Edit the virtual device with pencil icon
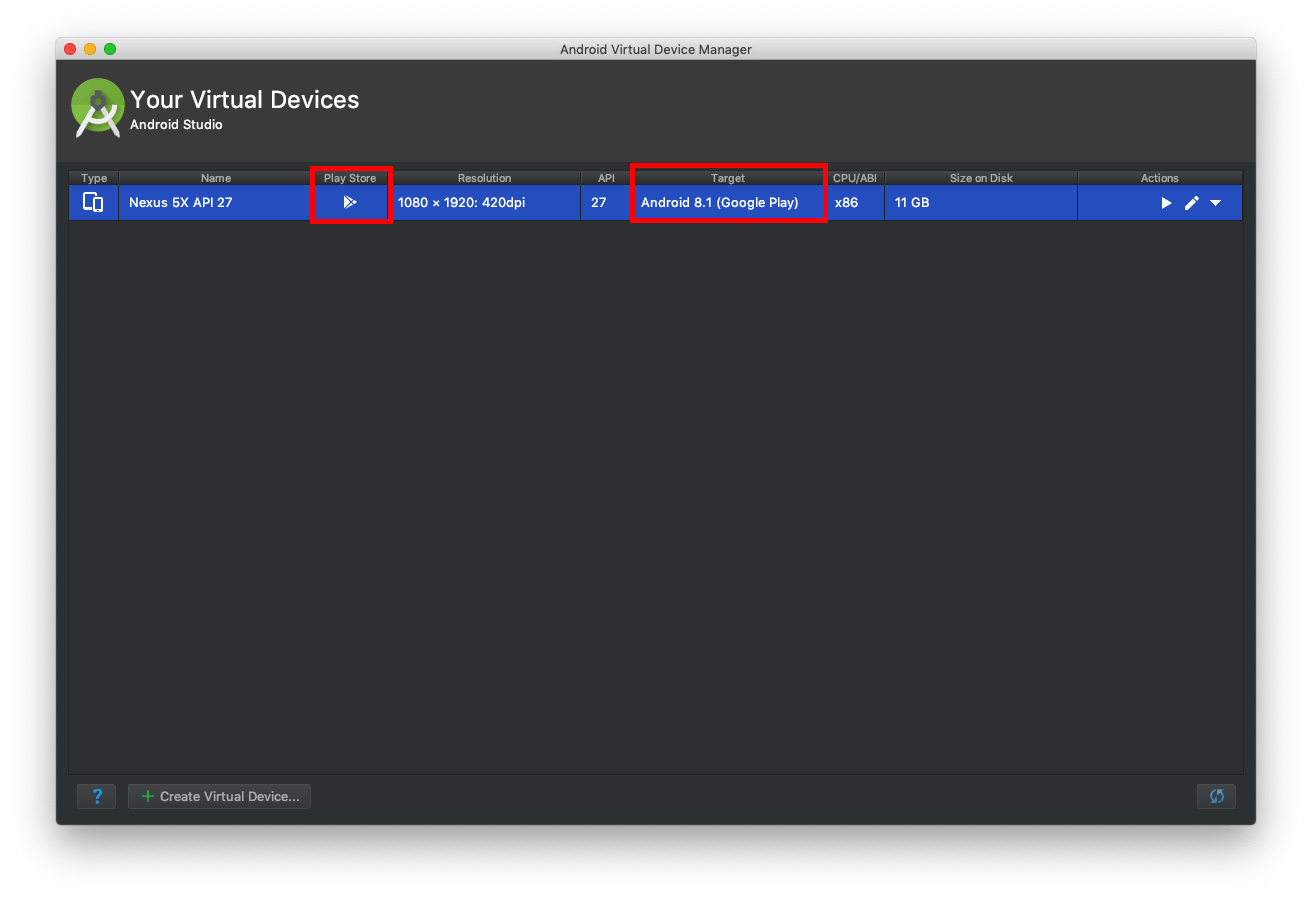 click(x=1191, y=203)
